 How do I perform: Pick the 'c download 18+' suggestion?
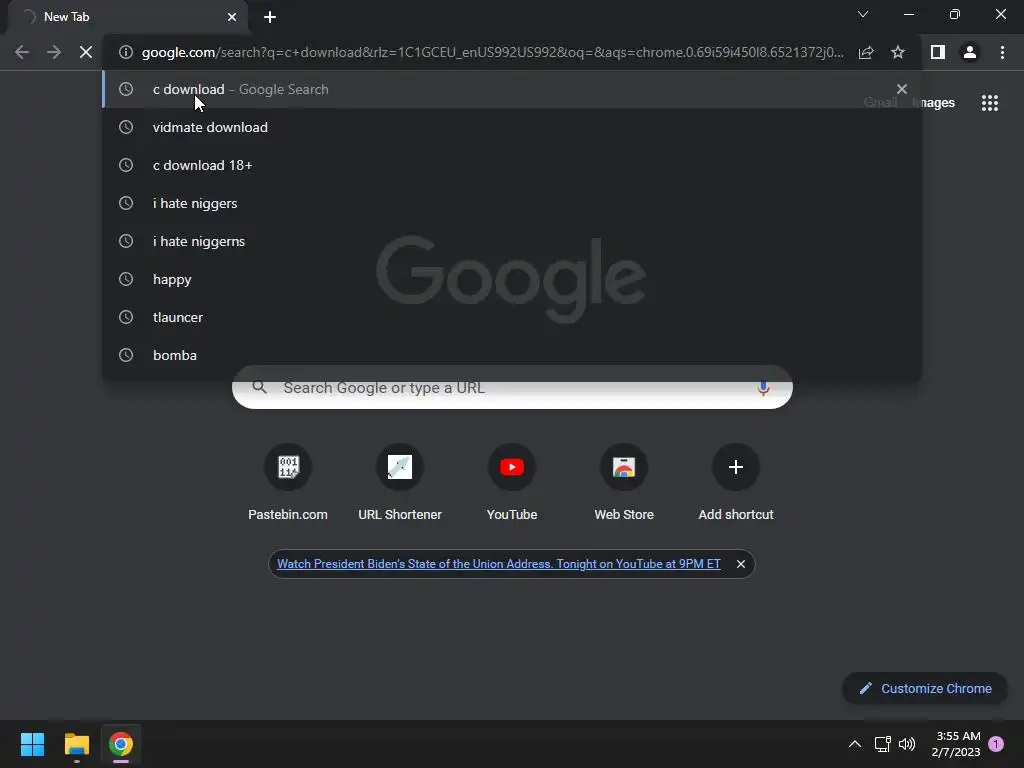512,165
